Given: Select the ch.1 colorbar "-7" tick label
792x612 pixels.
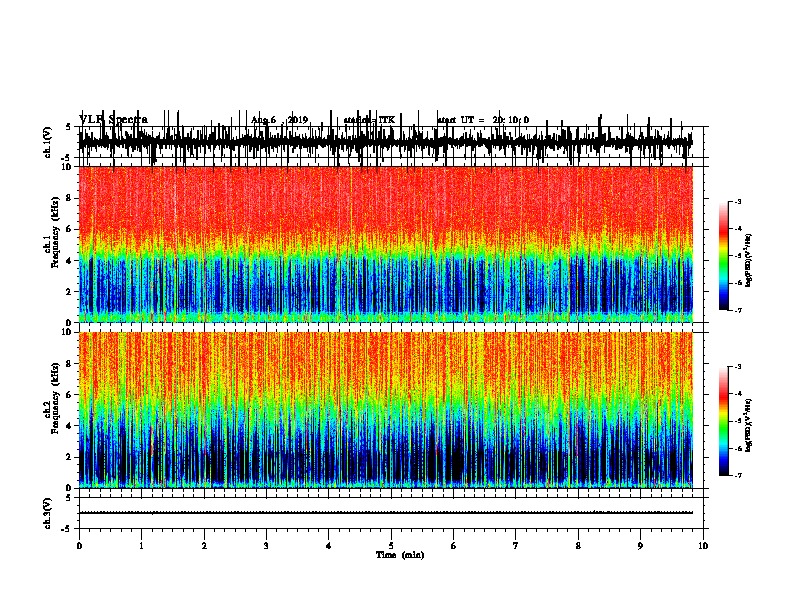Looking at the screenshot, I should (737, 310).
